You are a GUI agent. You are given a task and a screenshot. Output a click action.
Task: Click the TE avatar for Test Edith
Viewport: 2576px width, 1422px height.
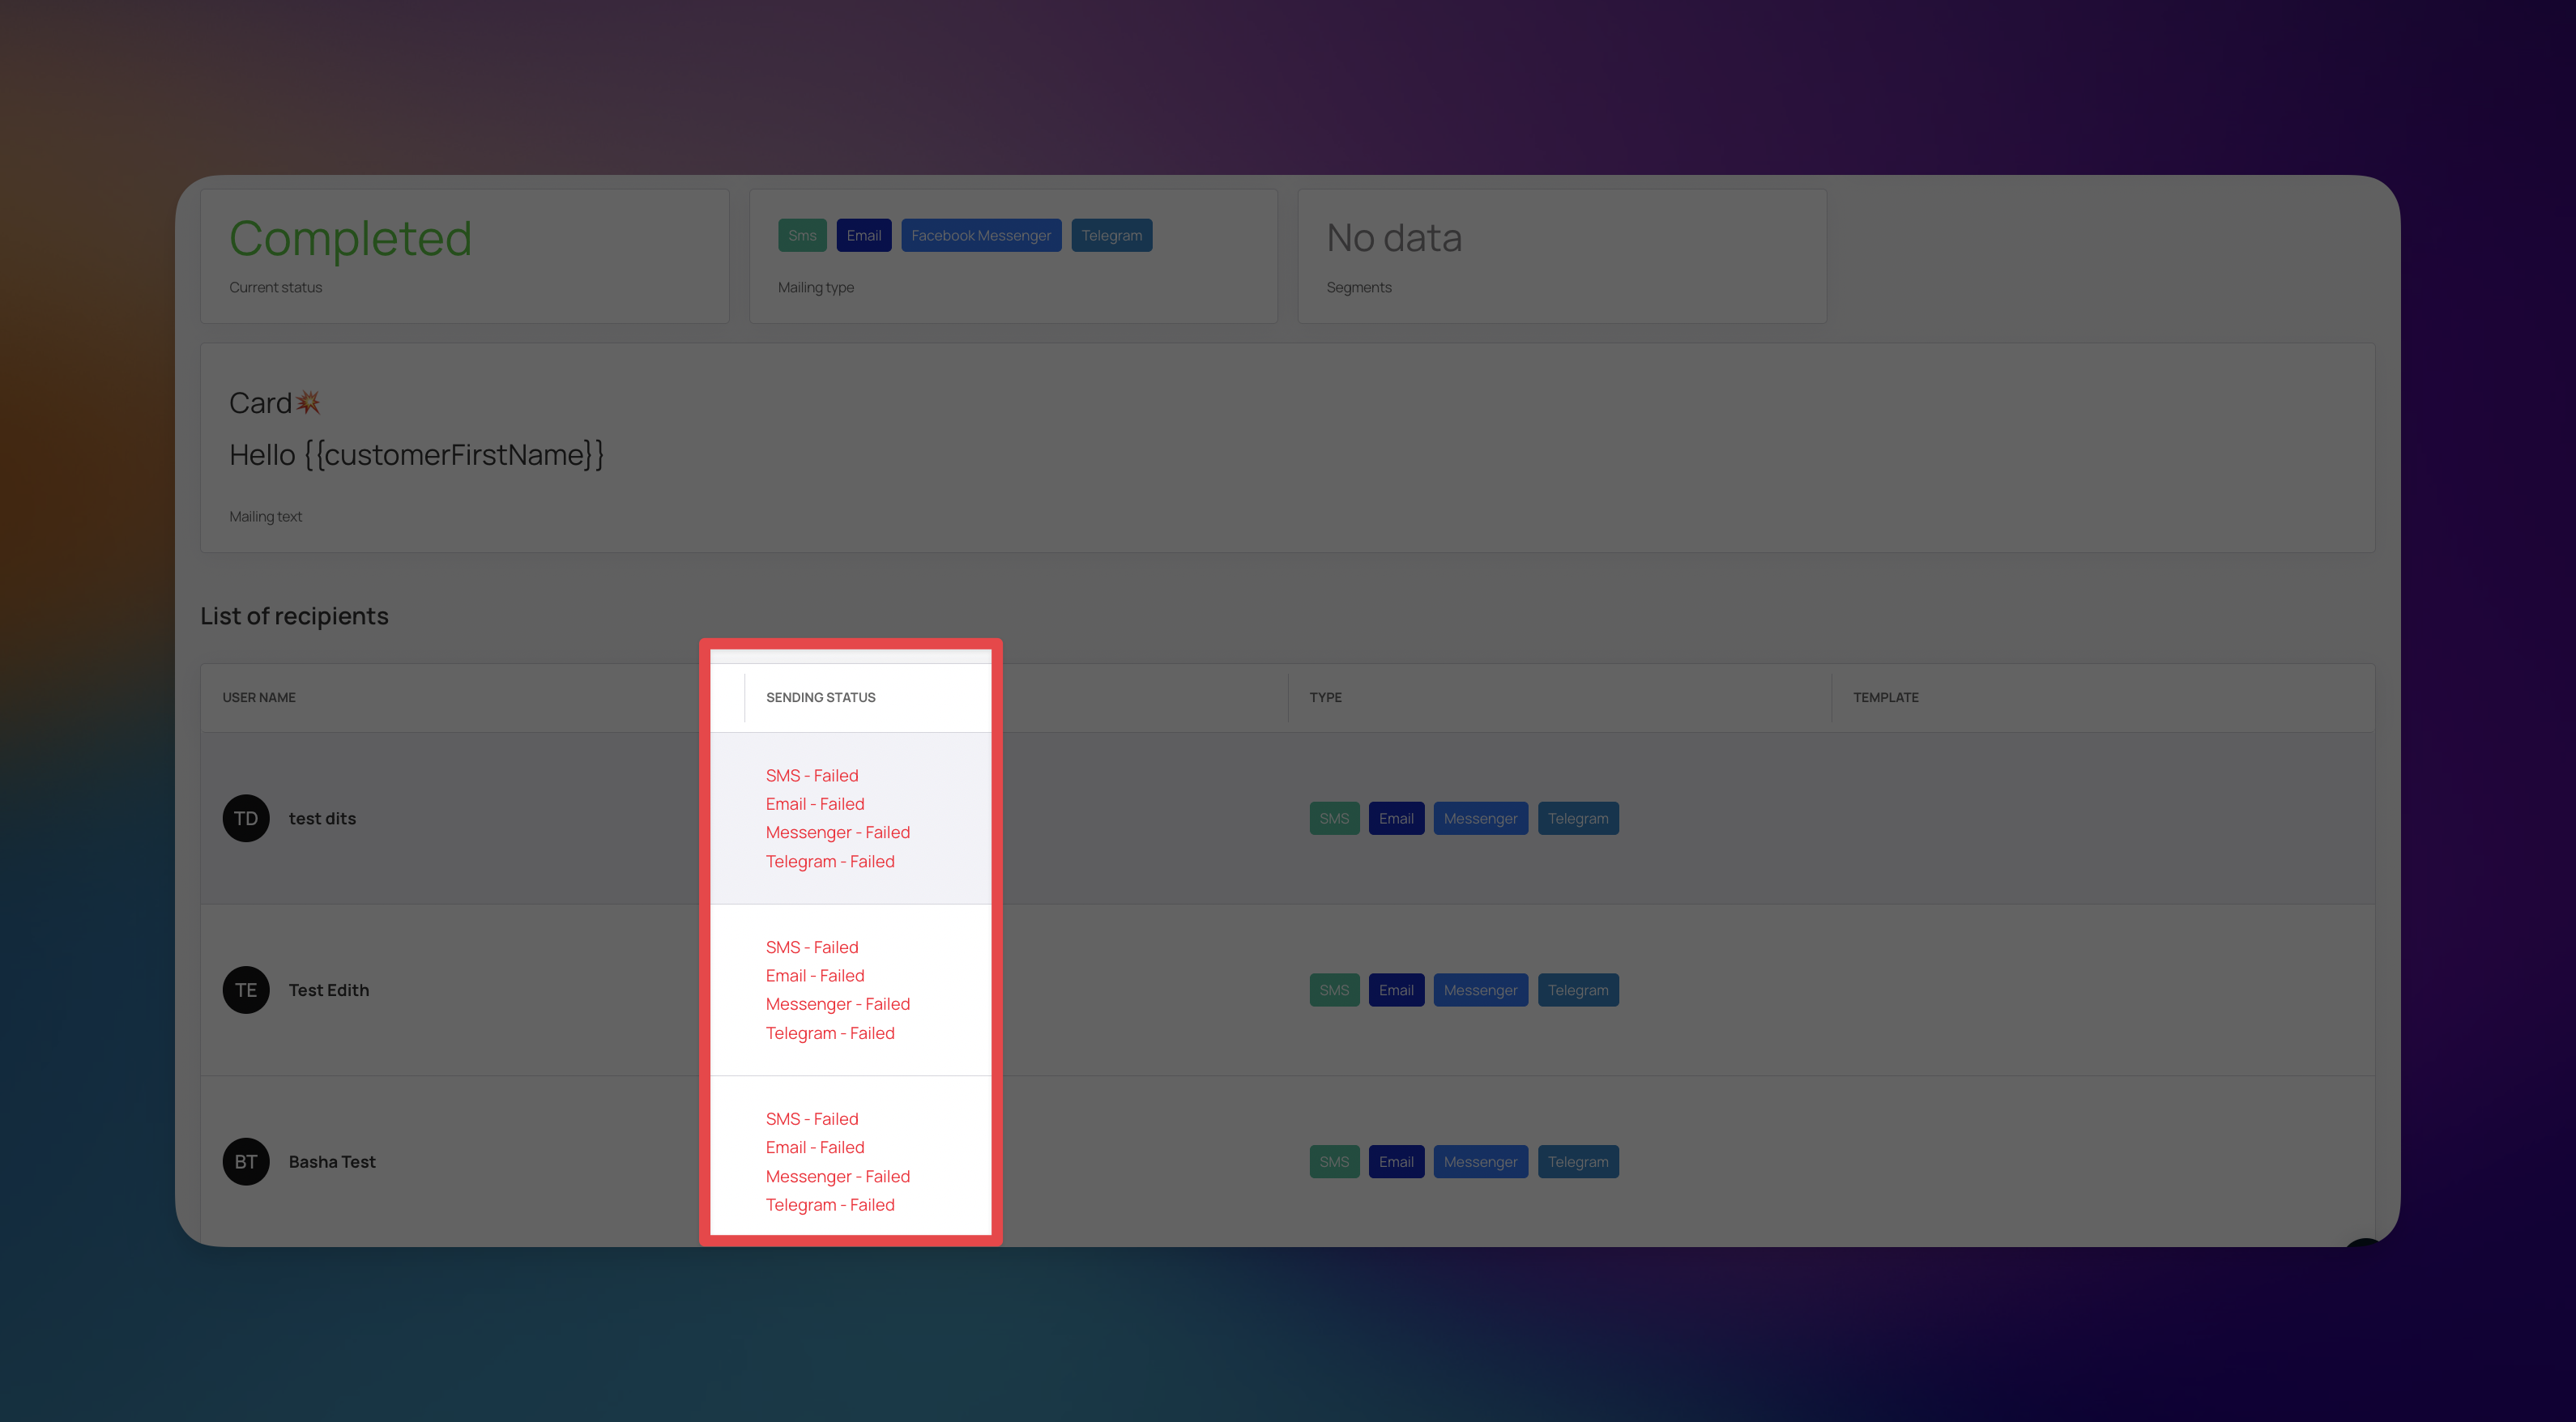[x=246, y=990]
